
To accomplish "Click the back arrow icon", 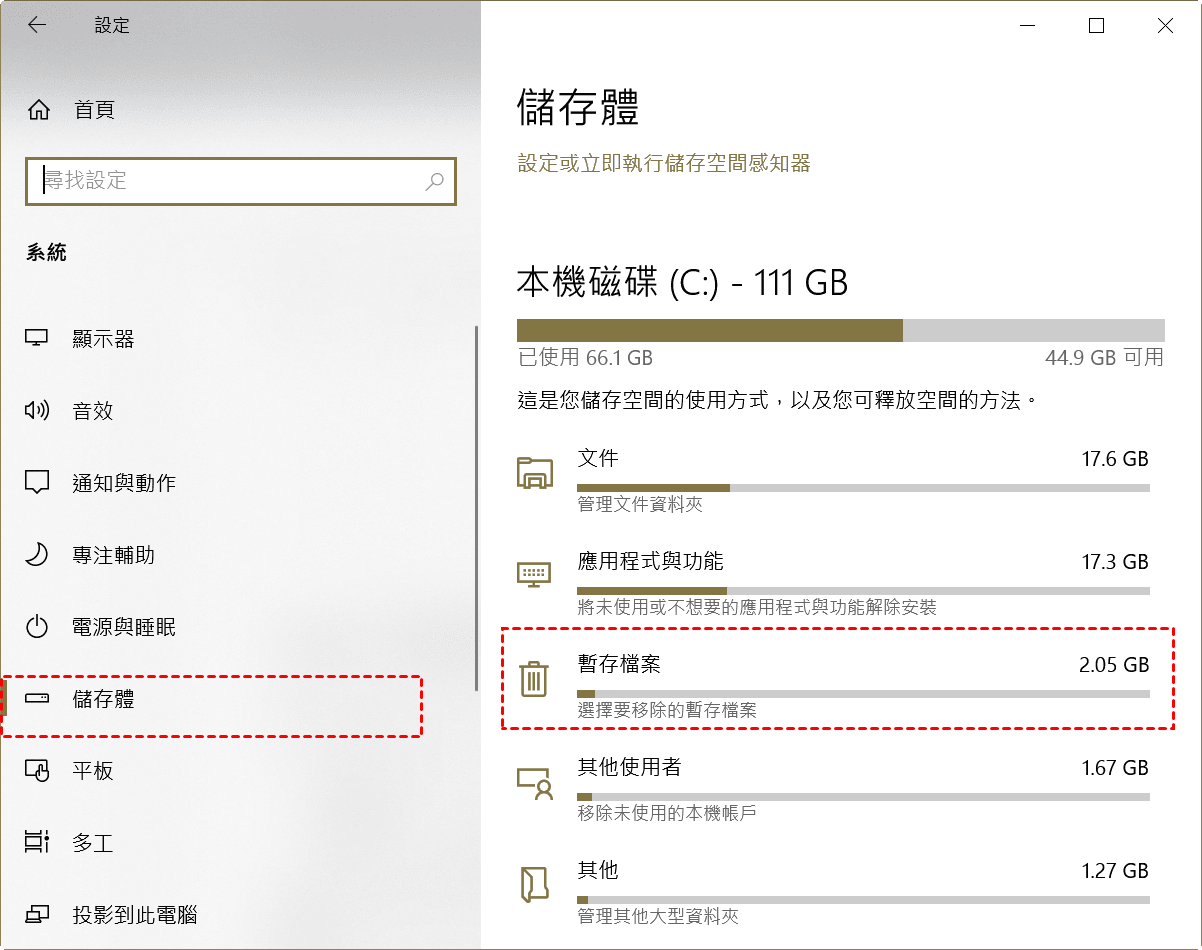I will [37, 26].
